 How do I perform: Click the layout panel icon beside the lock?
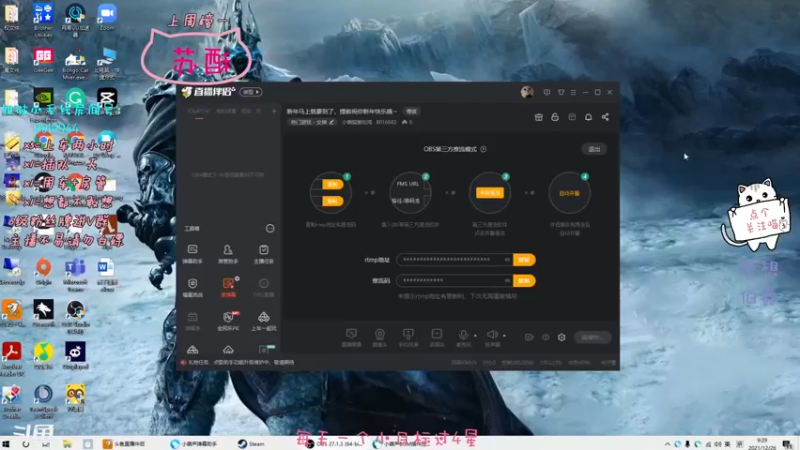[572, 117]
